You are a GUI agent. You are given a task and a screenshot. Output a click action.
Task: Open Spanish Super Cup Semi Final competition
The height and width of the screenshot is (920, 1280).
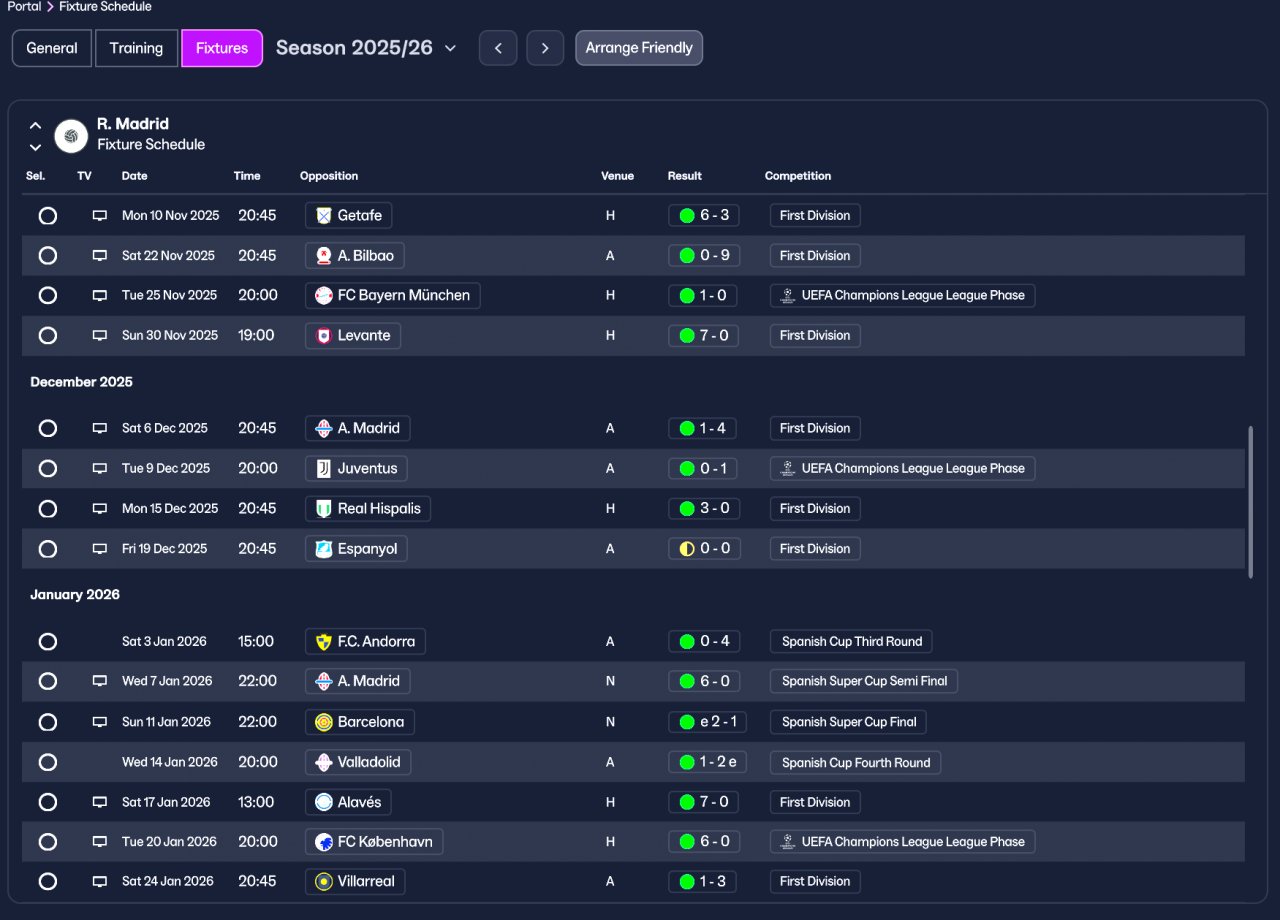864,681
